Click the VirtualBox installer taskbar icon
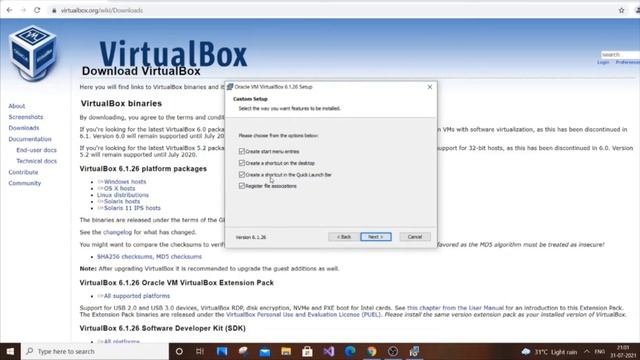Screen dimensions: 640x360 [x=414, y=351]
